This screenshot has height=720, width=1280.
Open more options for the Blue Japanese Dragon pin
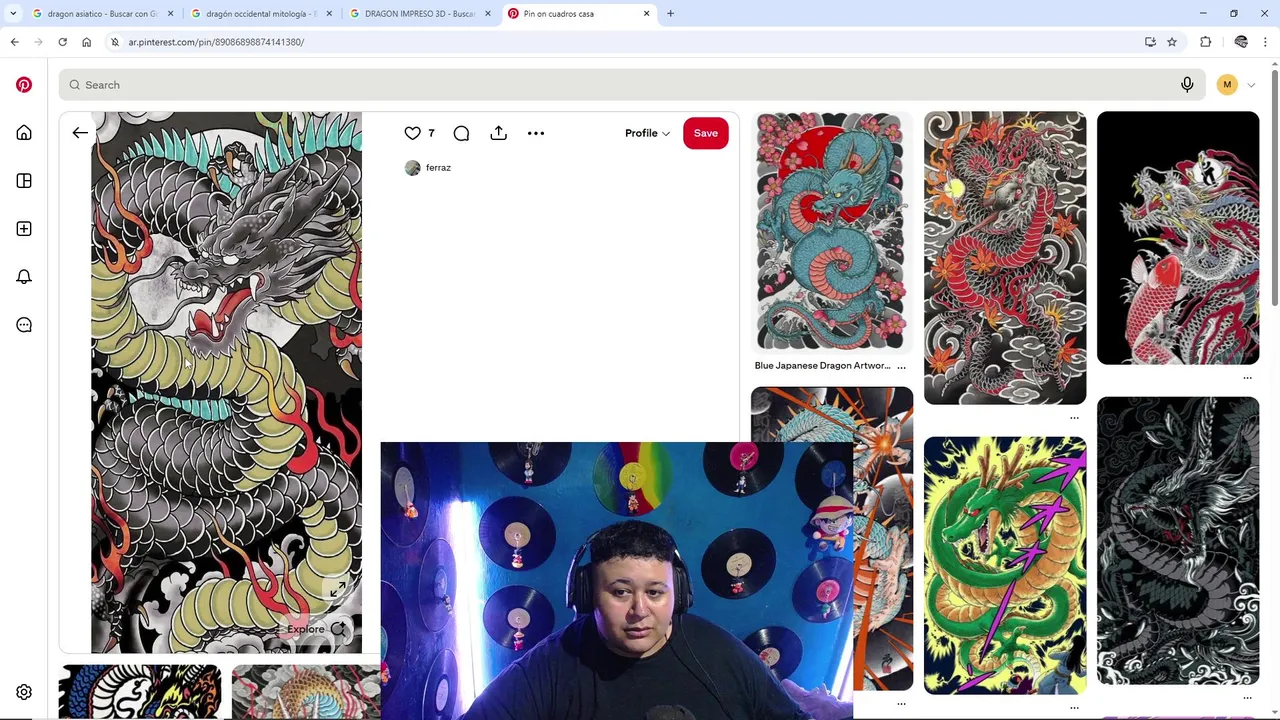click(901, 367)
